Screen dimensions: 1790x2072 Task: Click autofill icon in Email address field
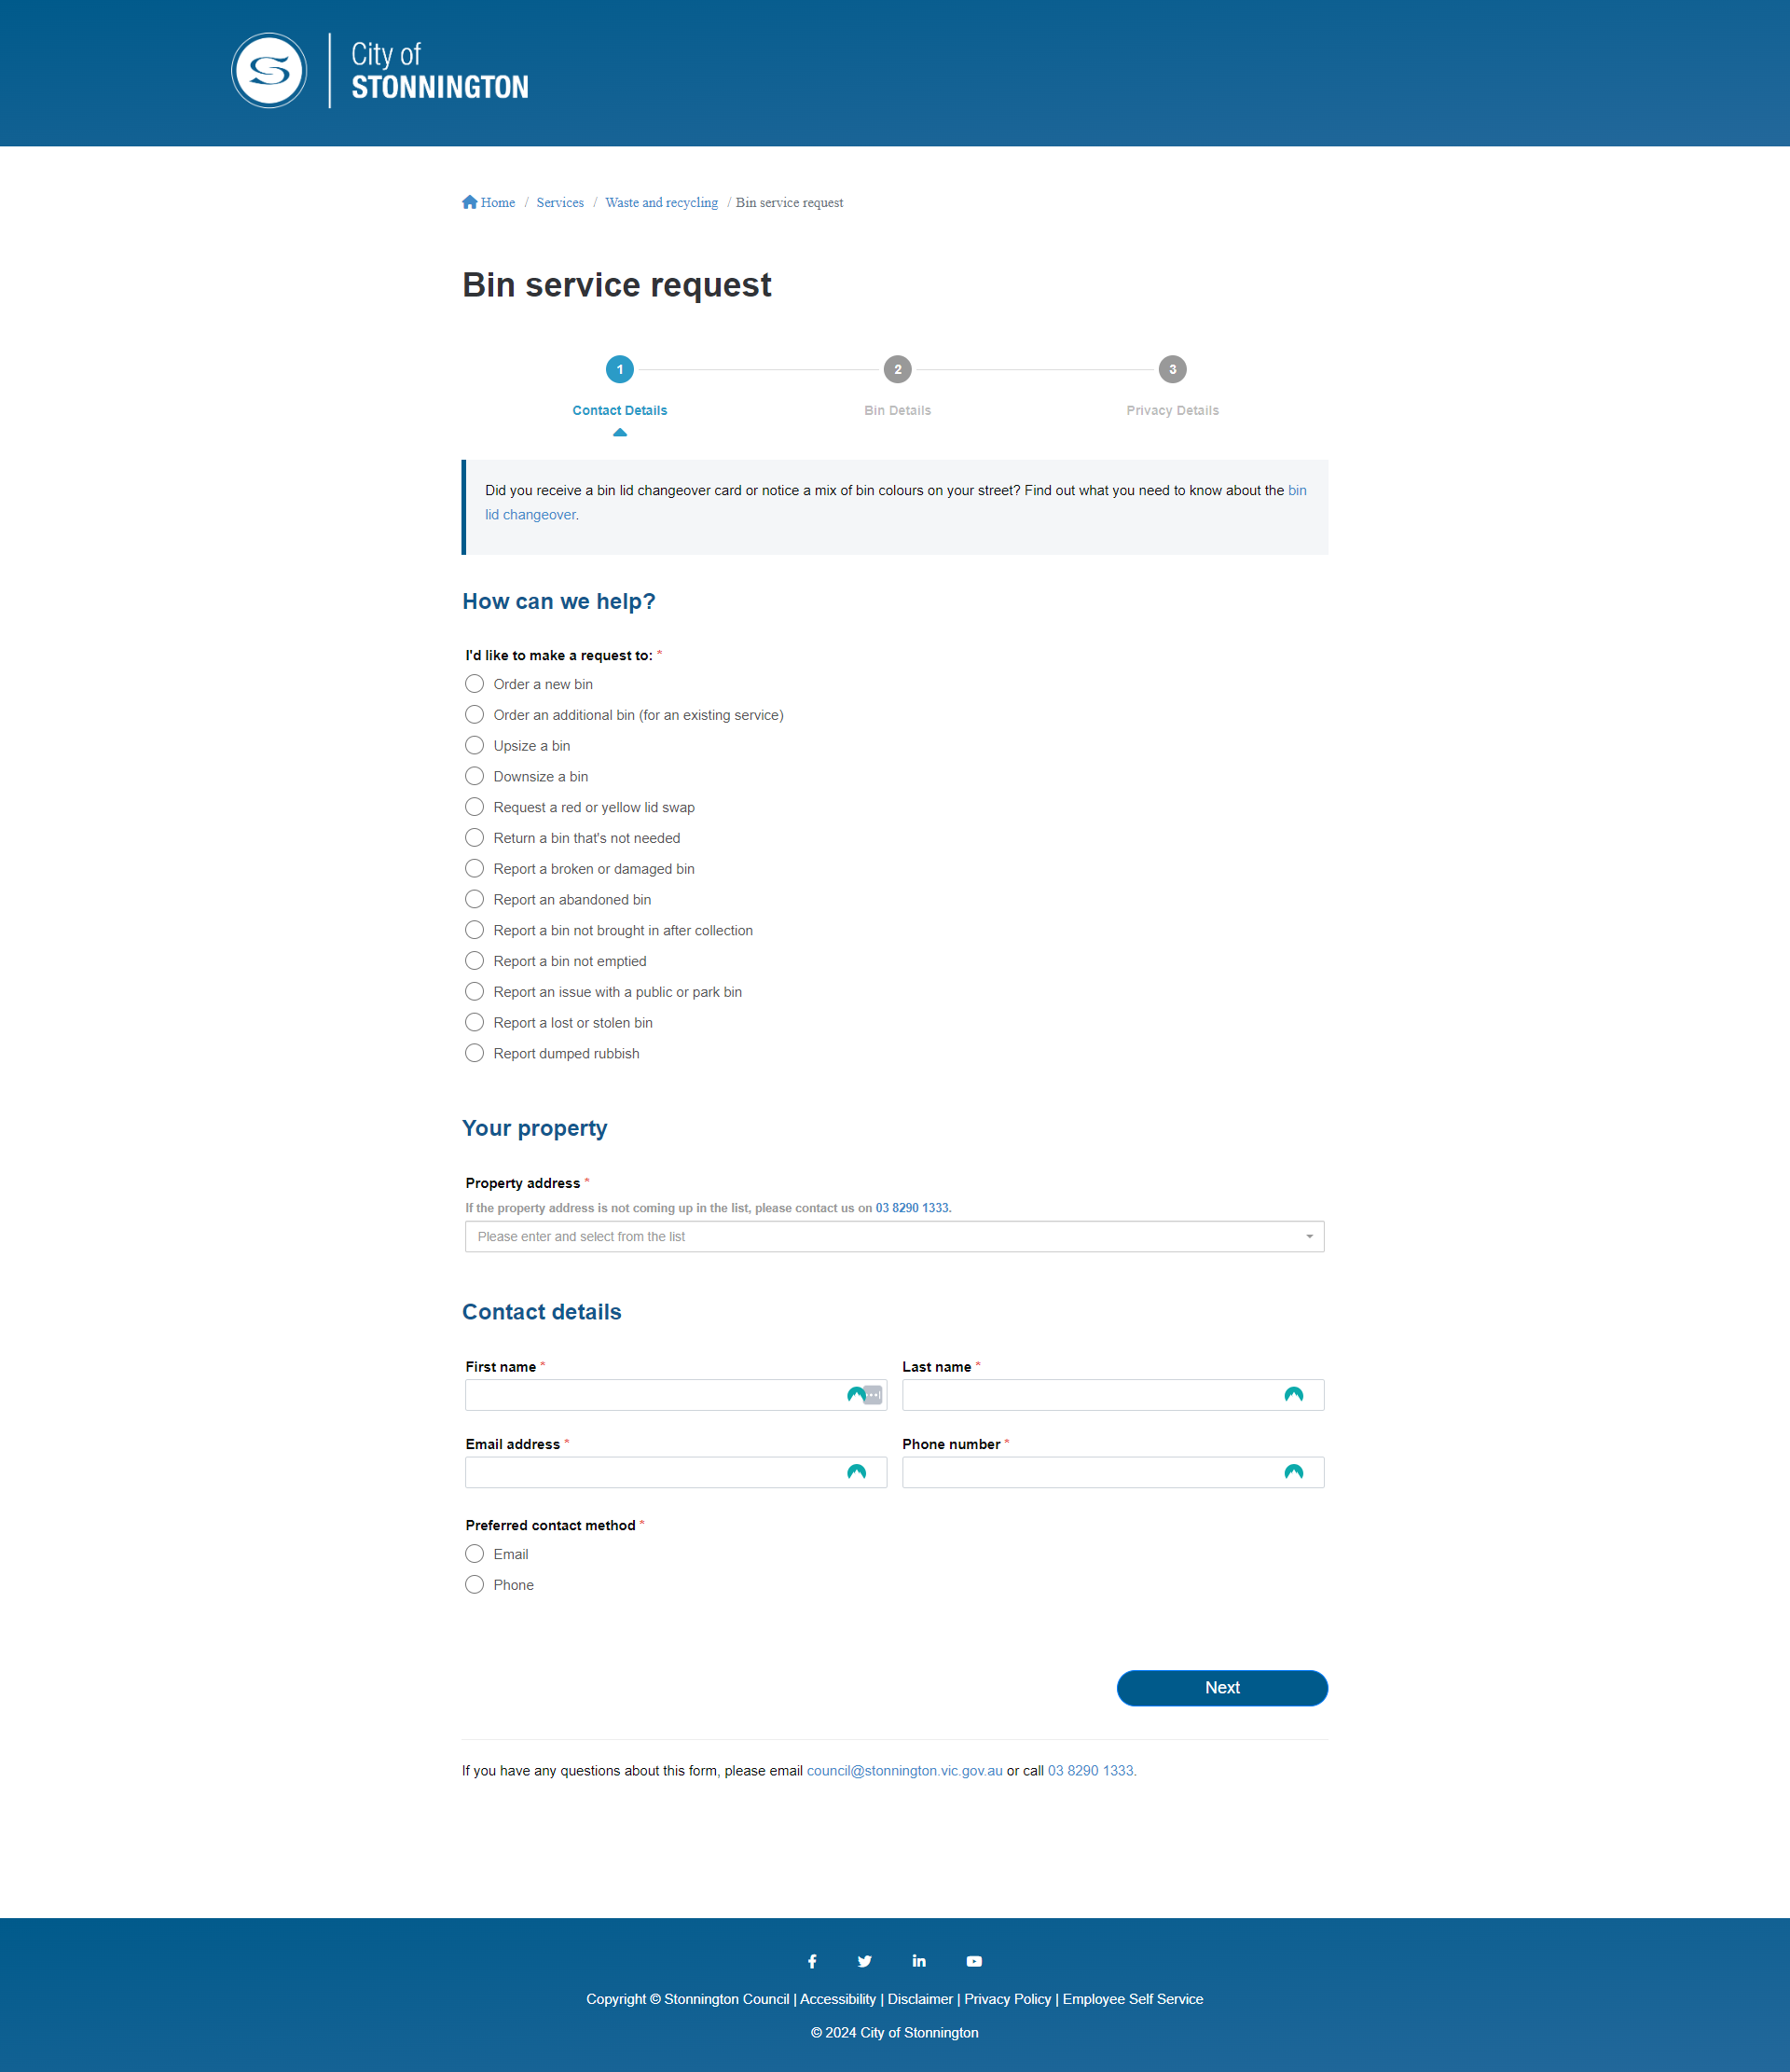click(856, 1472)
